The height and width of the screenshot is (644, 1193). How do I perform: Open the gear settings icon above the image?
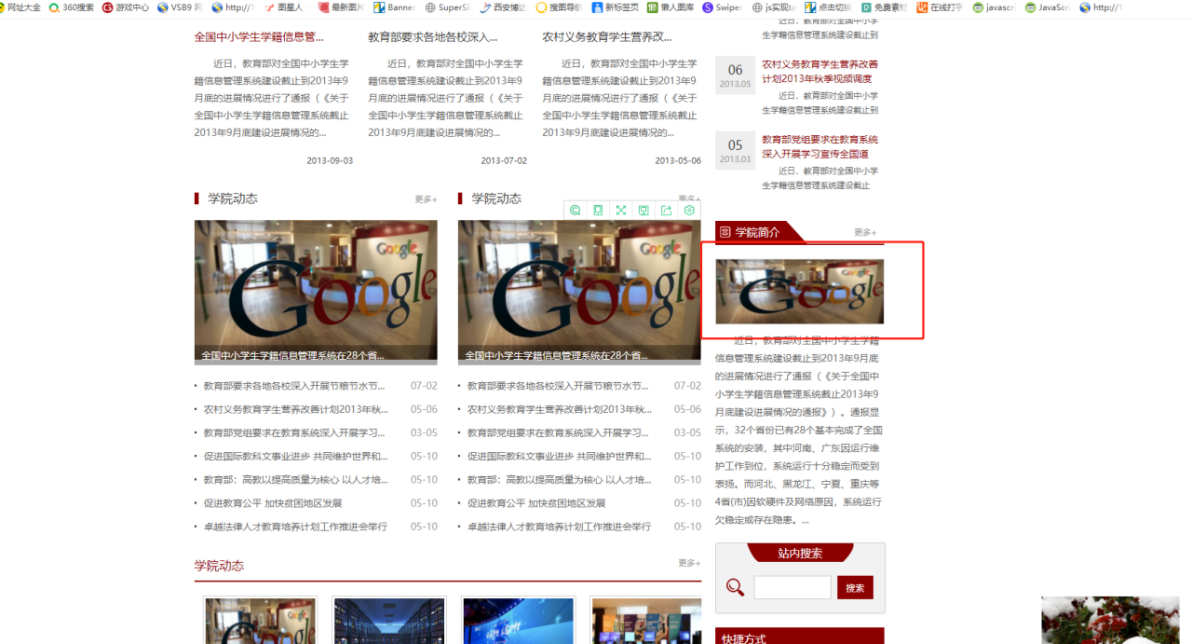(689, 210)
